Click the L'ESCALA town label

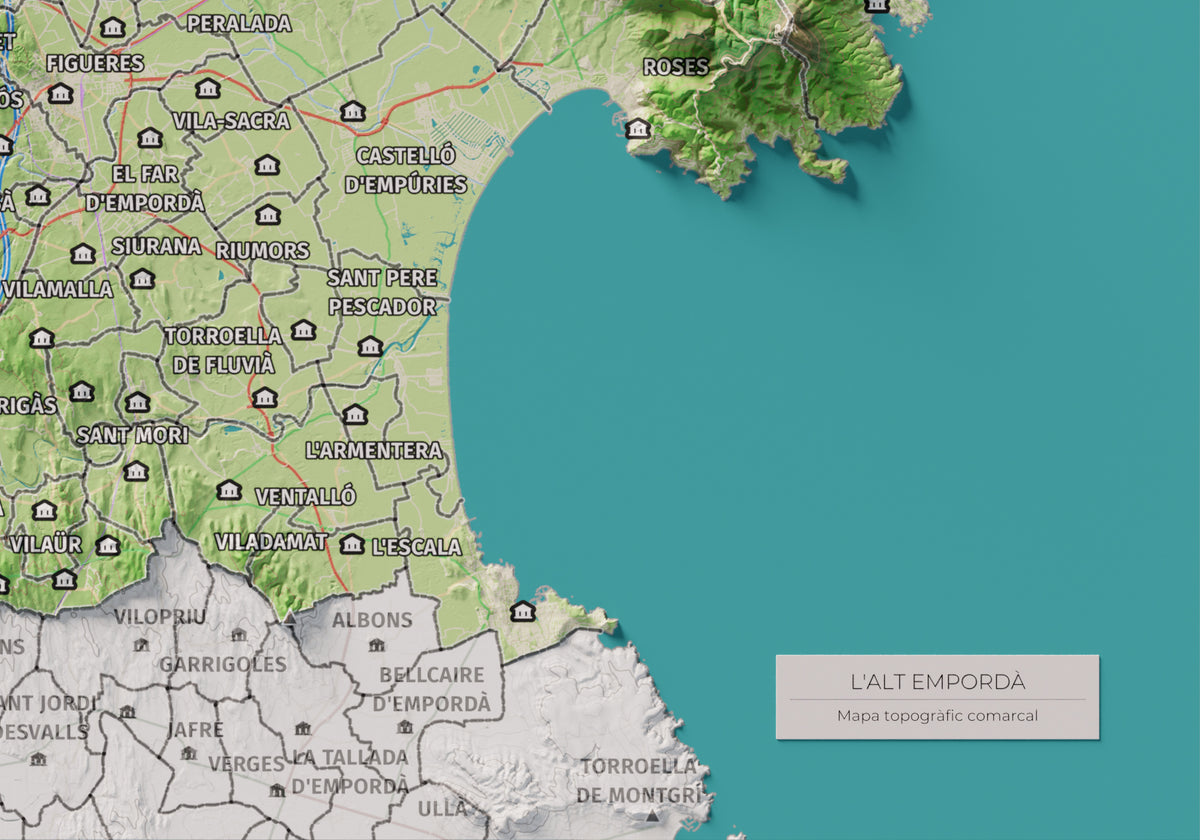[x=416, y=547]
